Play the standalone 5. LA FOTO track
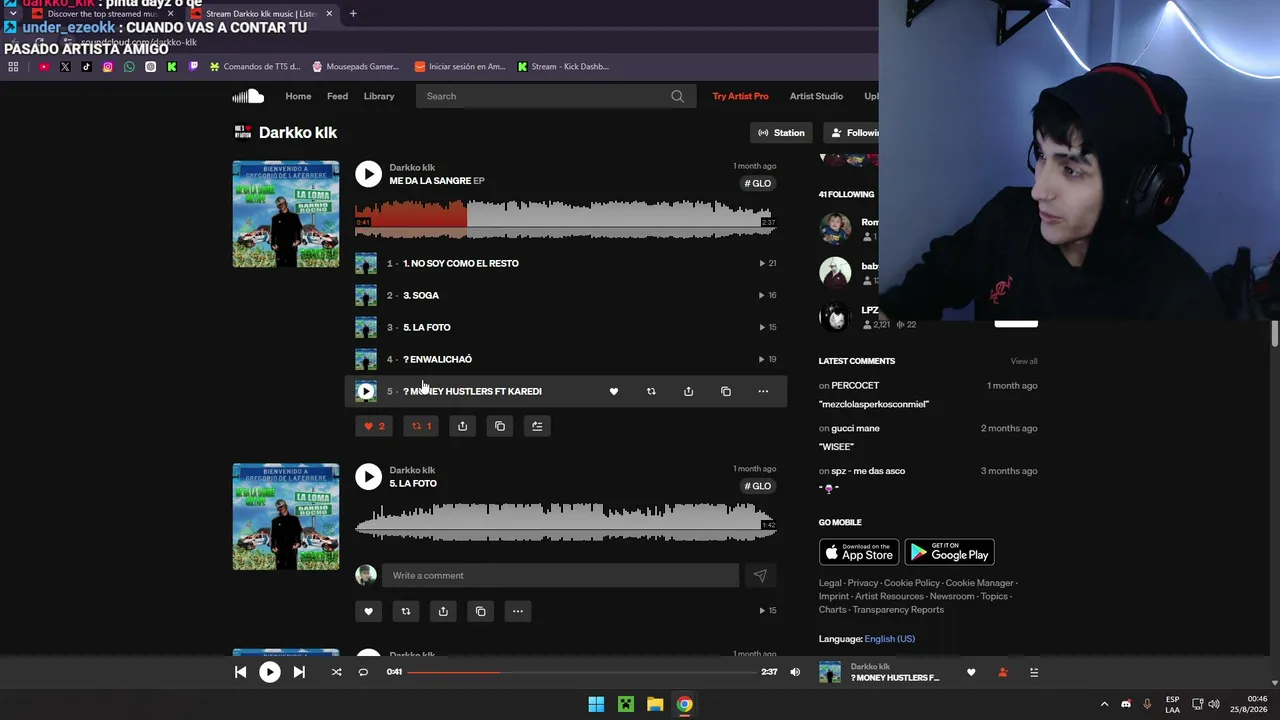Image resolution: width=1280 pixels, height=720 pixels. pyautogui.click(x=368, y=476)
